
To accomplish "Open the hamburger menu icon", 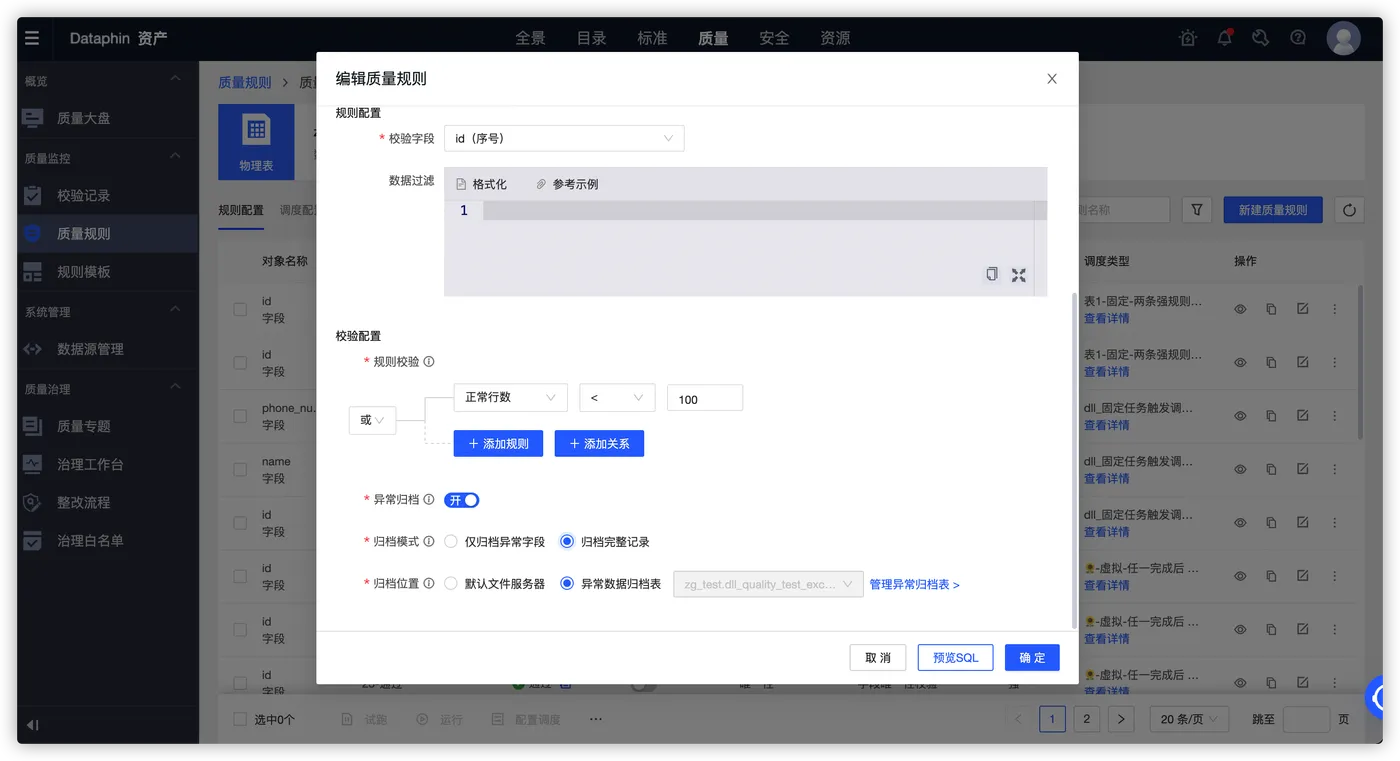I will tap(32, 38).
